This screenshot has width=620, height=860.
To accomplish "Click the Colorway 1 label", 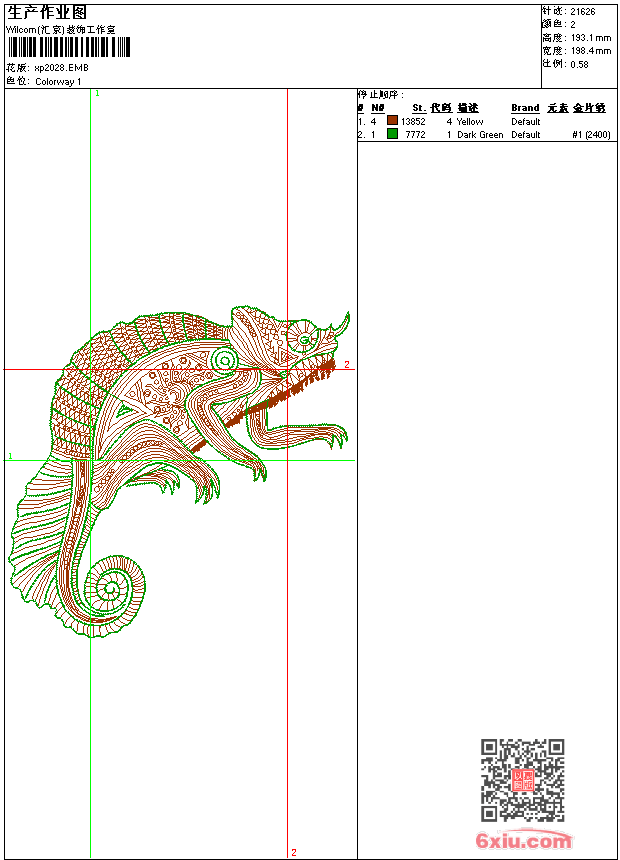I will coord(58,81).
